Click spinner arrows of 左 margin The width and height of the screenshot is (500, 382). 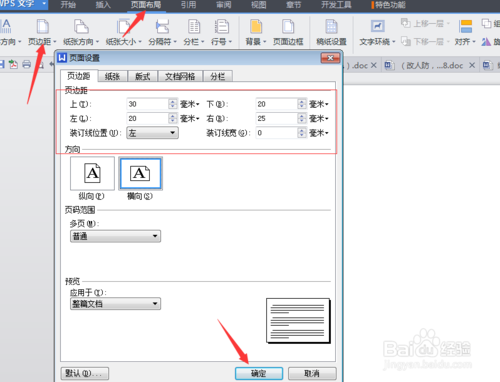click(173, 118)
